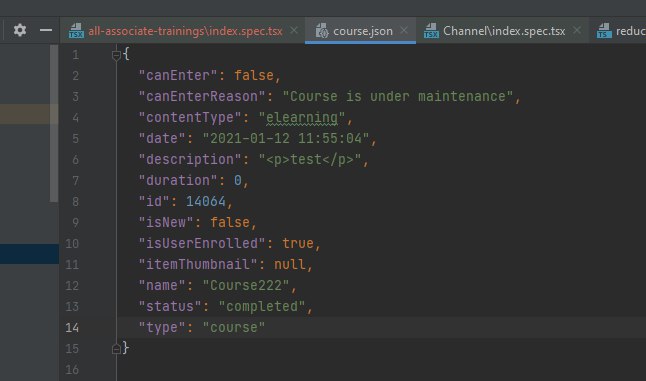Hide the tool window via the minus icon
Viewport: 646px width, 381px height.
[x=46, y=30]
